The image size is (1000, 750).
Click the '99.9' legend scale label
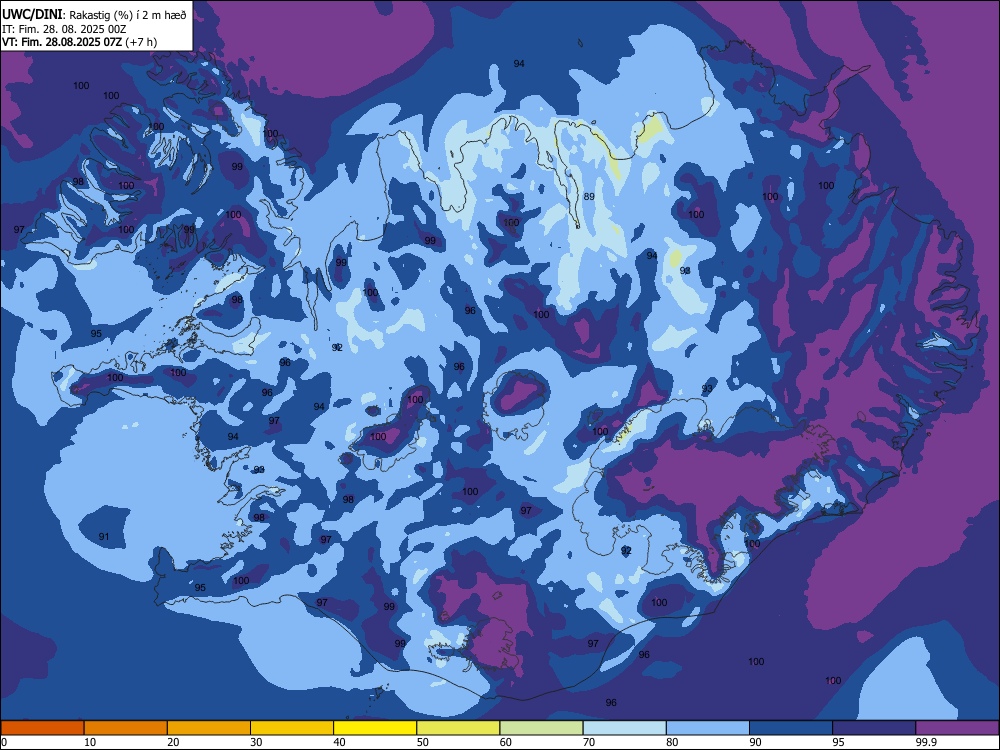[926, 742]
